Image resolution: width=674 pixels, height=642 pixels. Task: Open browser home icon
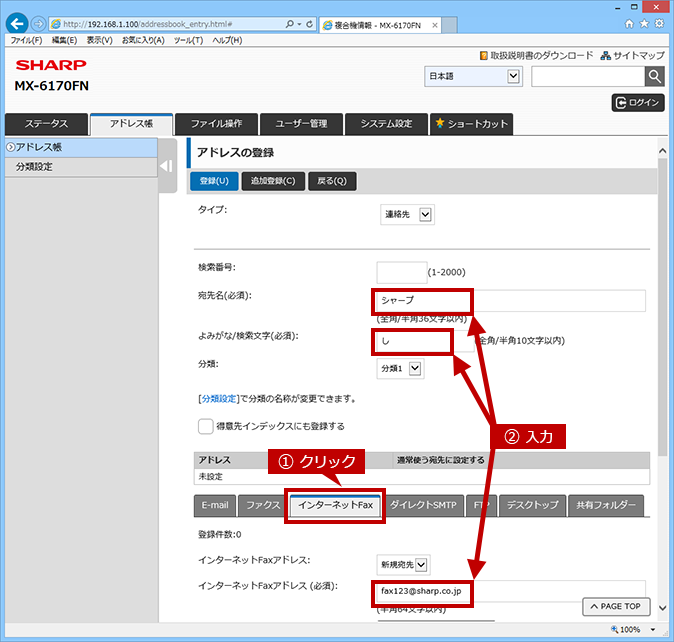(x=629, y=24)
